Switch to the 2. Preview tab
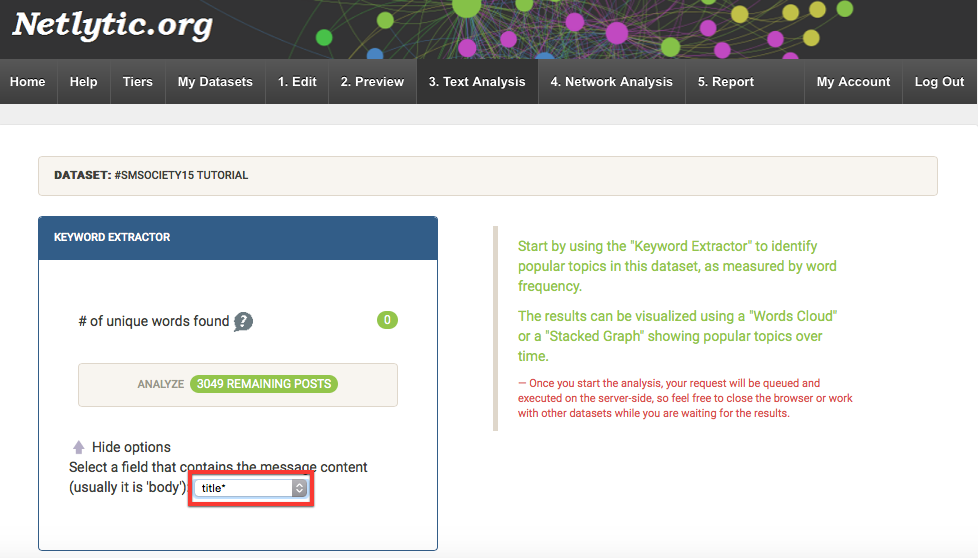The height and width of the screenshot is (558, 978). click(x=372, y=82)
